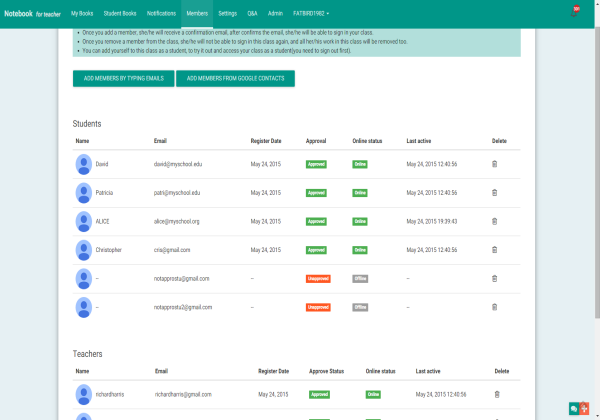Click Approved badge in richardharris's row
This screenshot has width=600, height=420.
[x=319, y=394]
